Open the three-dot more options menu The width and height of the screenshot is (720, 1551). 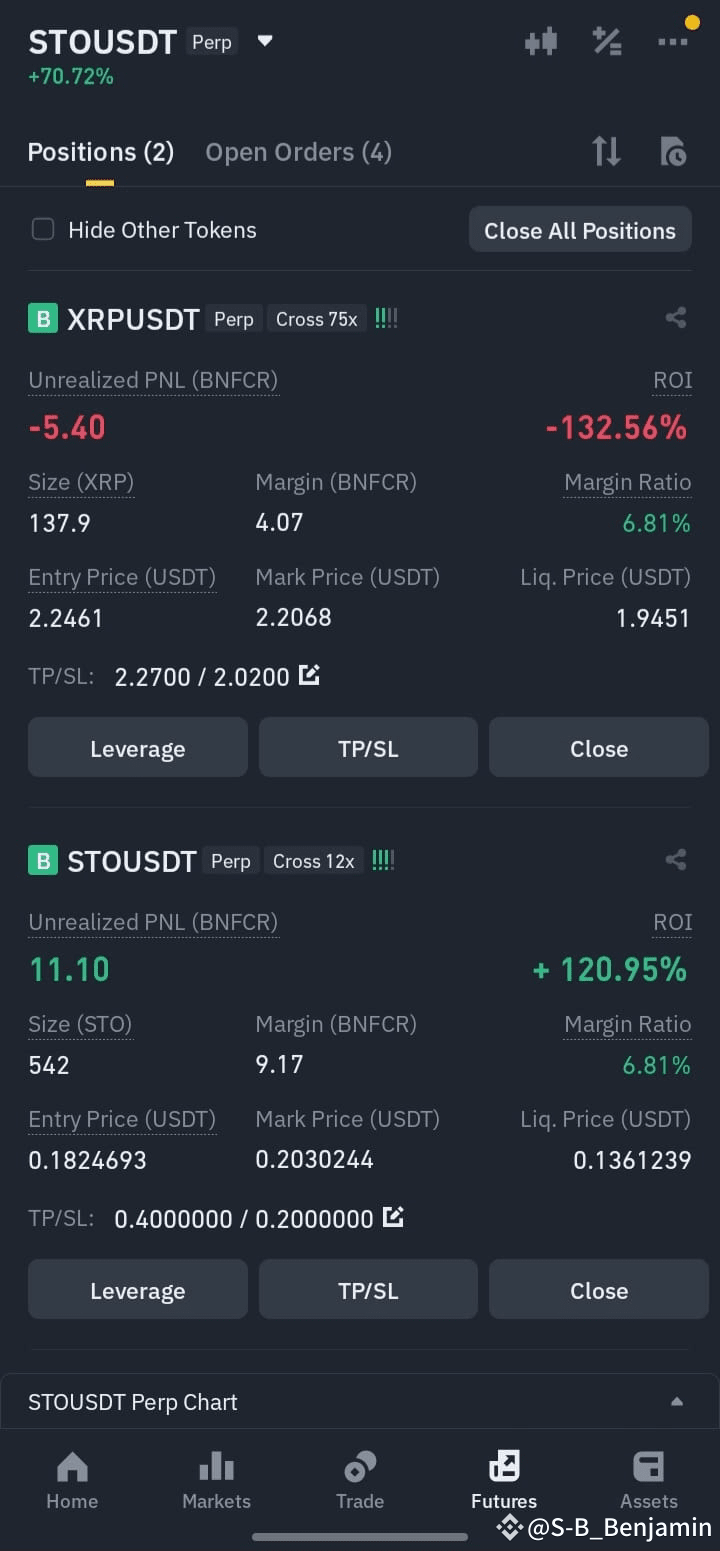pos(673,42)
